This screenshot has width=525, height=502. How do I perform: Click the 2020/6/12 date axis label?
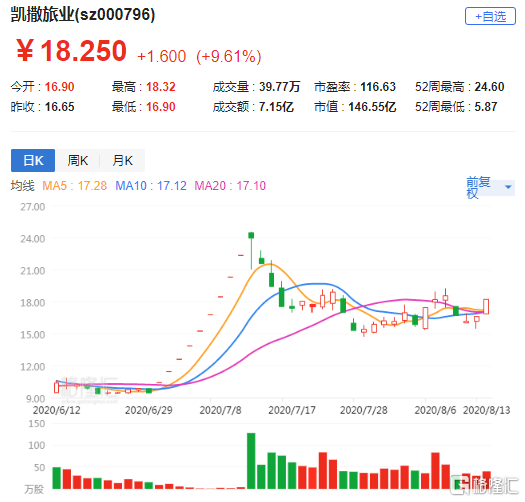coord(57,410)
